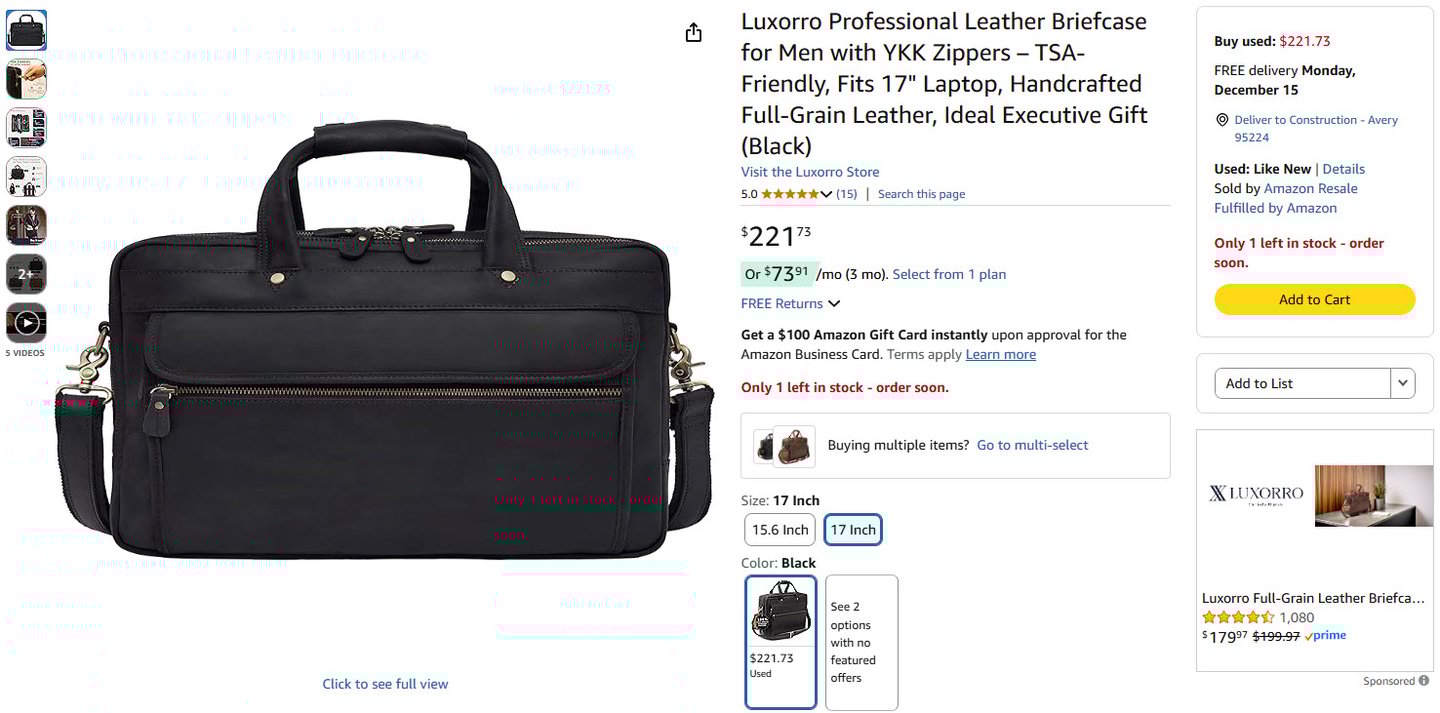Expand the FREE Returns chevron
Image resolution: width=1440 pixels, height=713 pixels.
point(834,304)
